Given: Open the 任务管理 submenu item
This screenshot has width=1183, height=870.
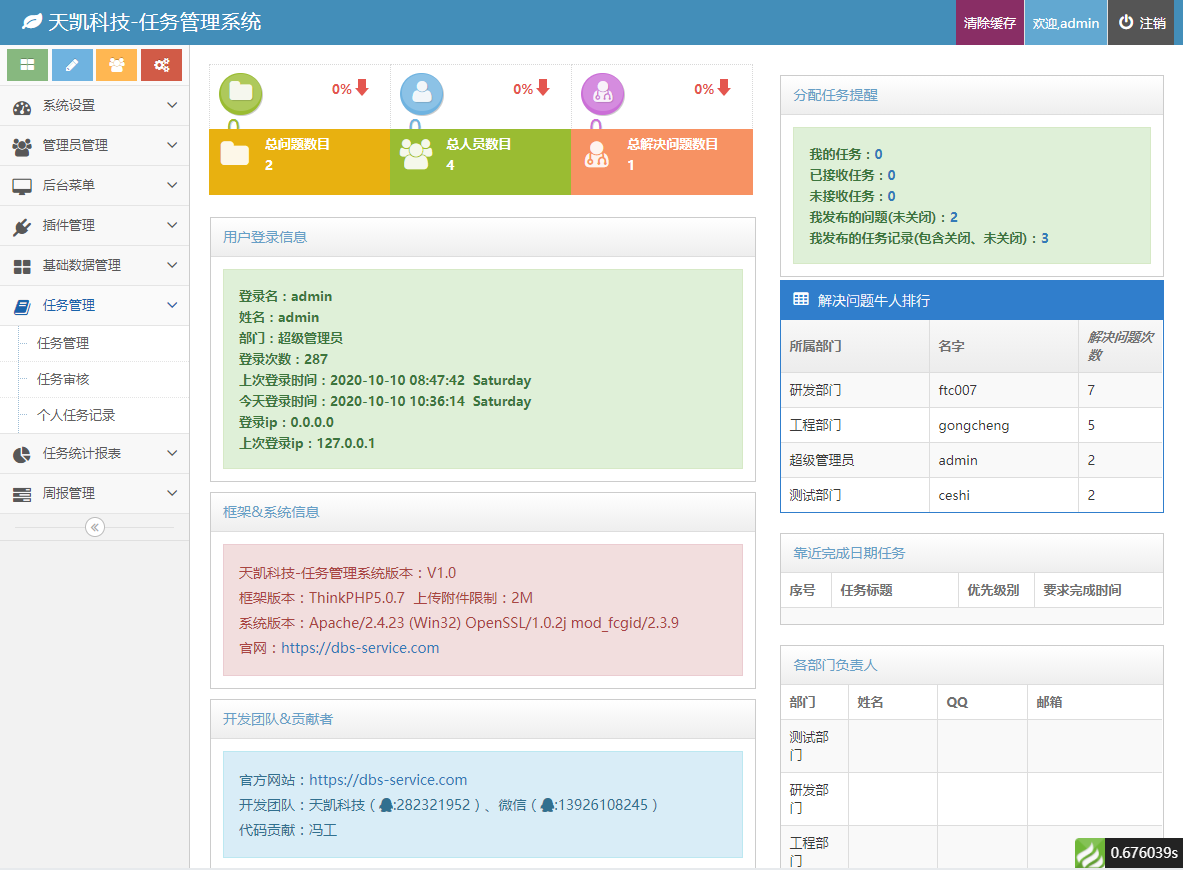Looking at the screenshot, I should point(94,343).
